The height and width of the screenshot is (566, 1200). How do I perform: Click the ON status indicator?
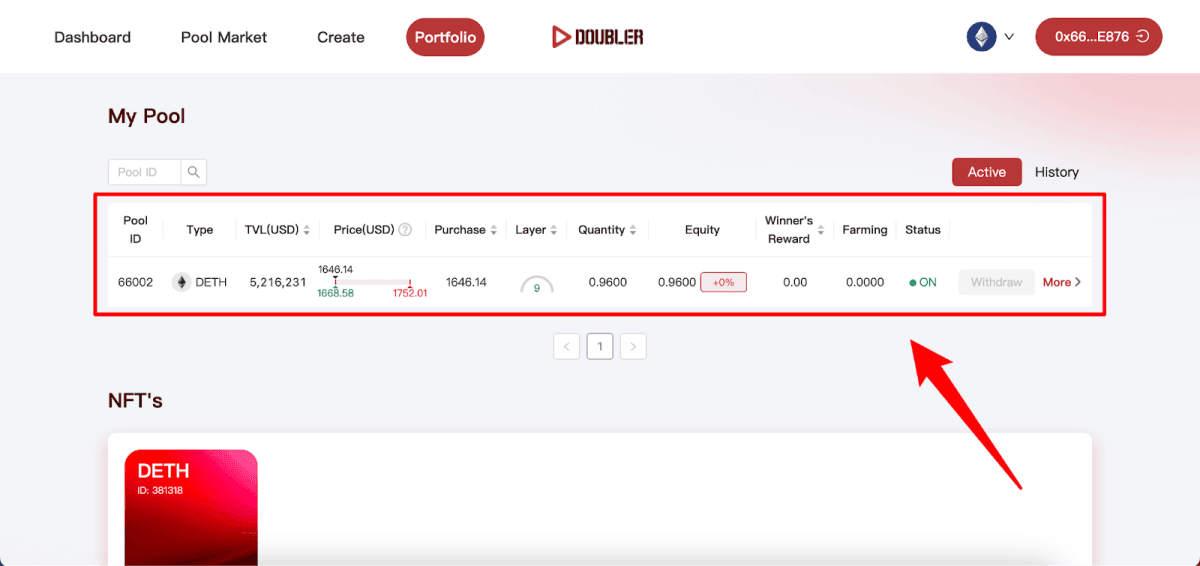[x=923, y=282]
